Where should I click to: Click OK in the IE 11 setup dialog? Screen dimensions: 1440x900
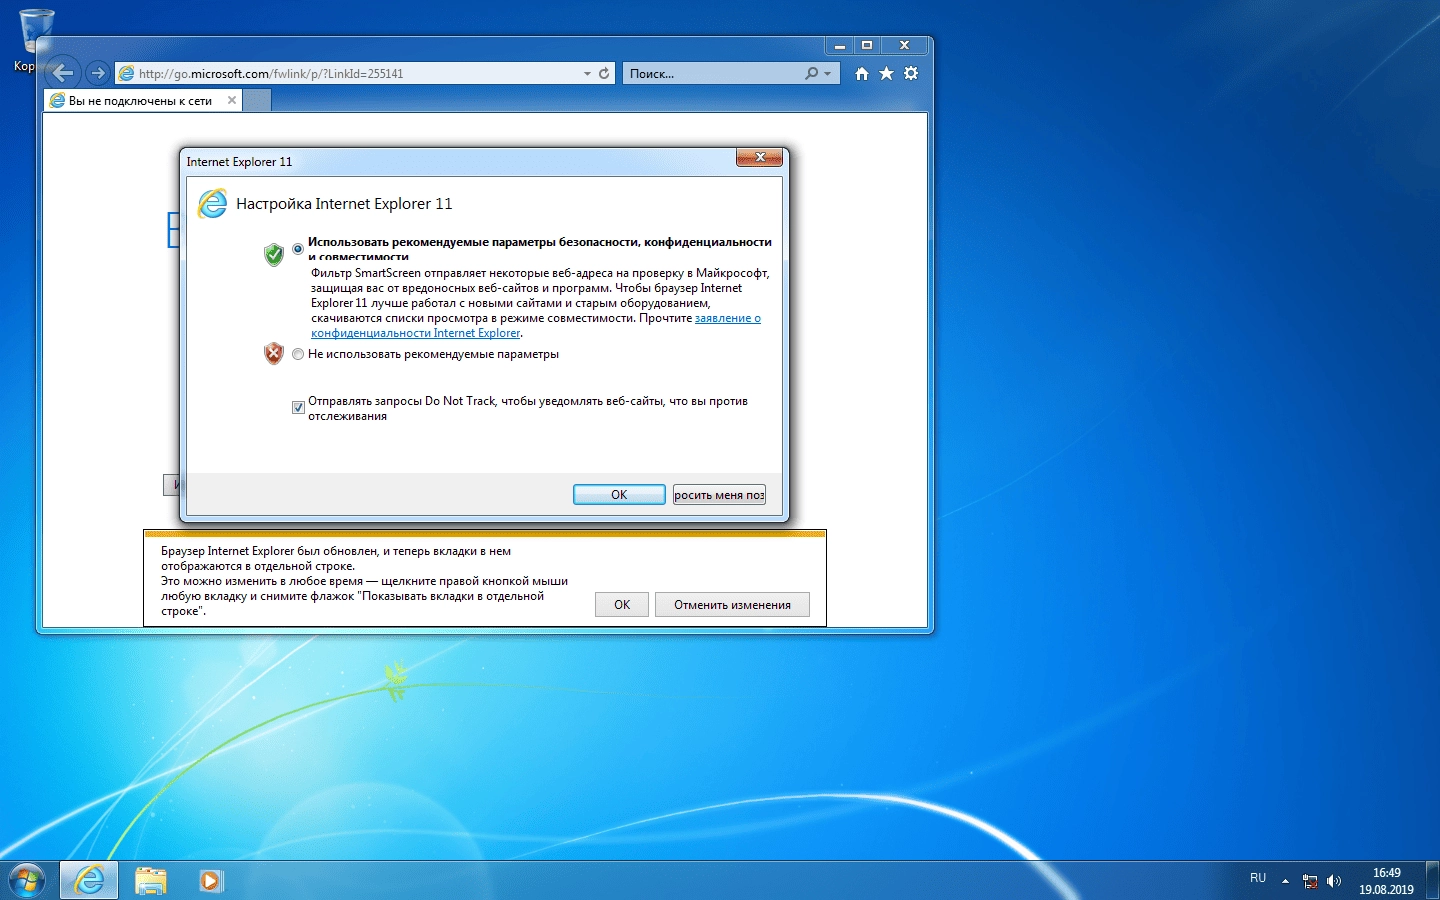pos(619,495)
